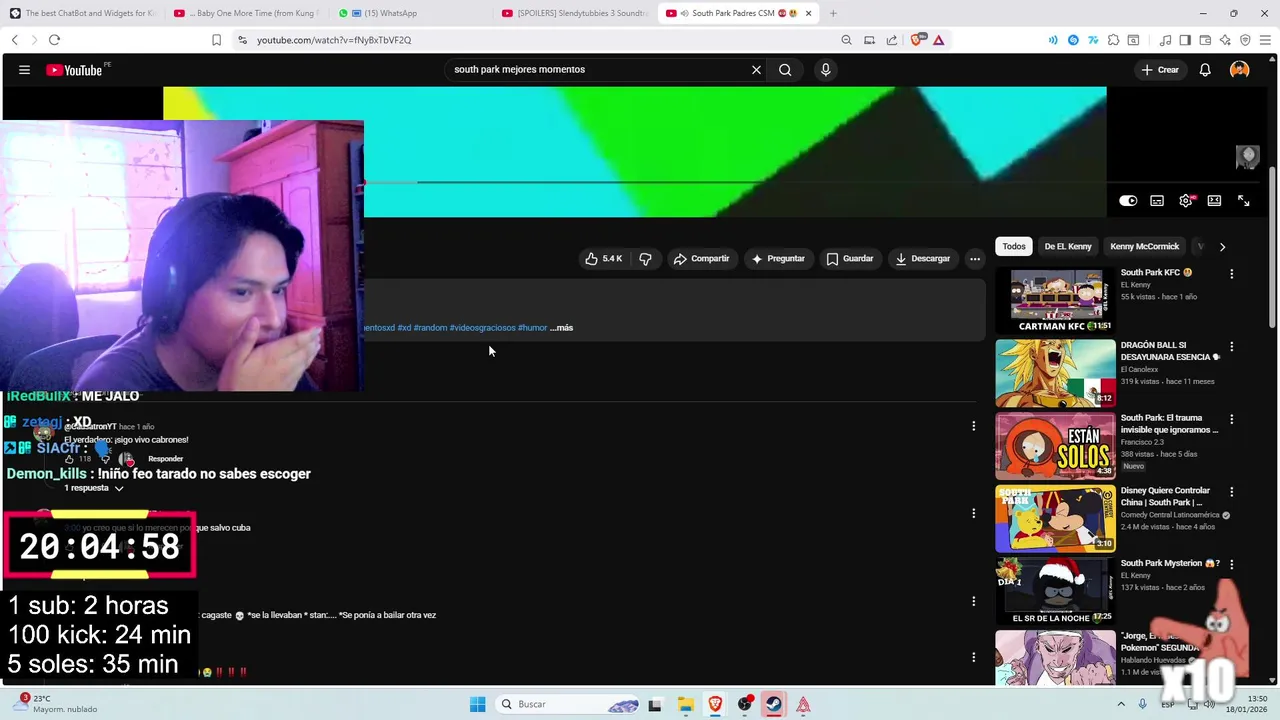Open the Brave VPN shield icon
This screenshot has height=720, width=1280.
[x=1245, y=40]
